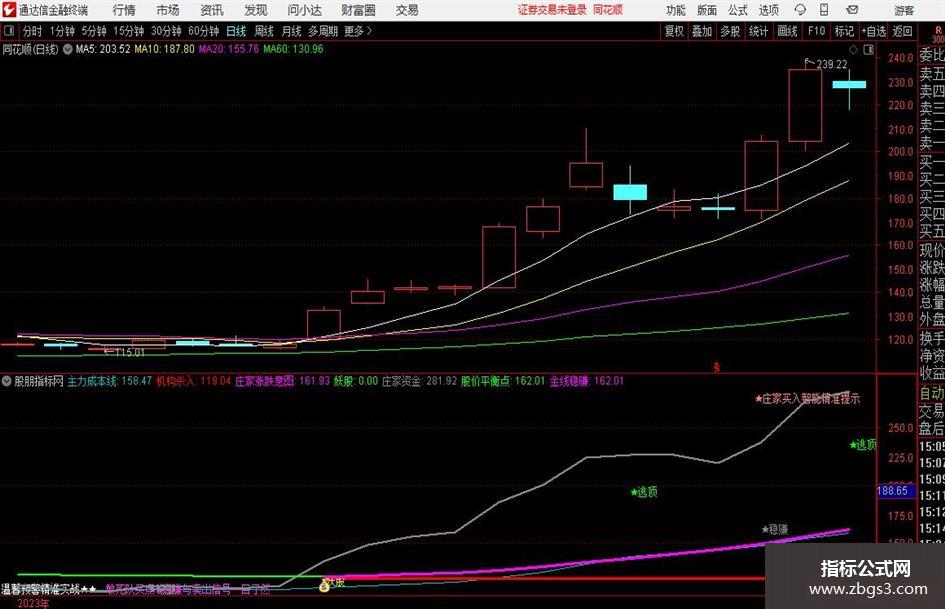
Task: Click the gold money bag marker on the indicator chart
Action: 324,584
